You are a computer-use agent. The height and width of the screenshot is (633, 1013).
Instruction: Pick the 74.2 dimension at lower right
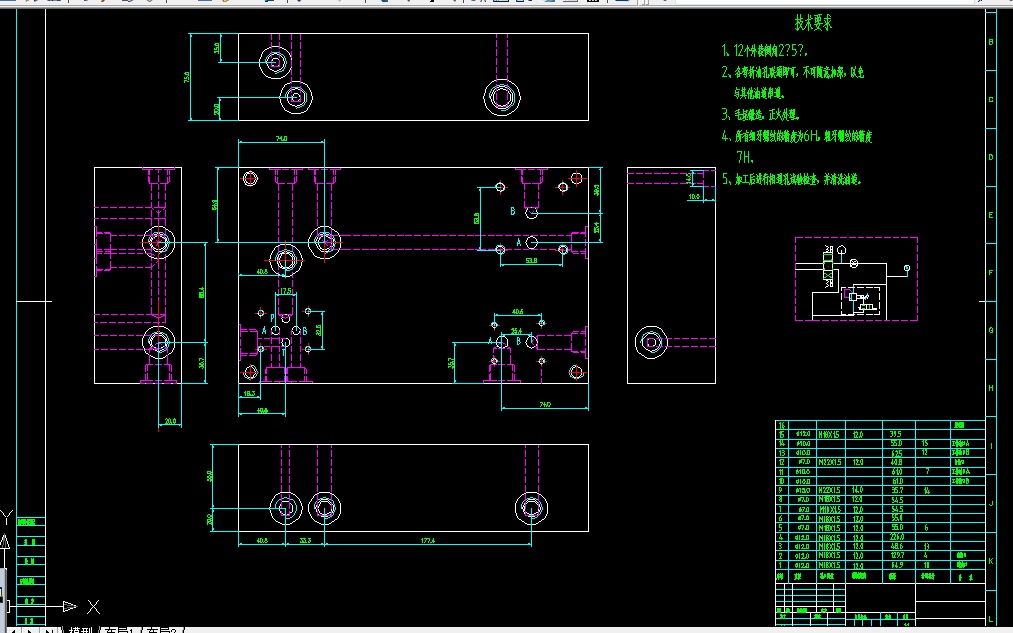point(545,405)
